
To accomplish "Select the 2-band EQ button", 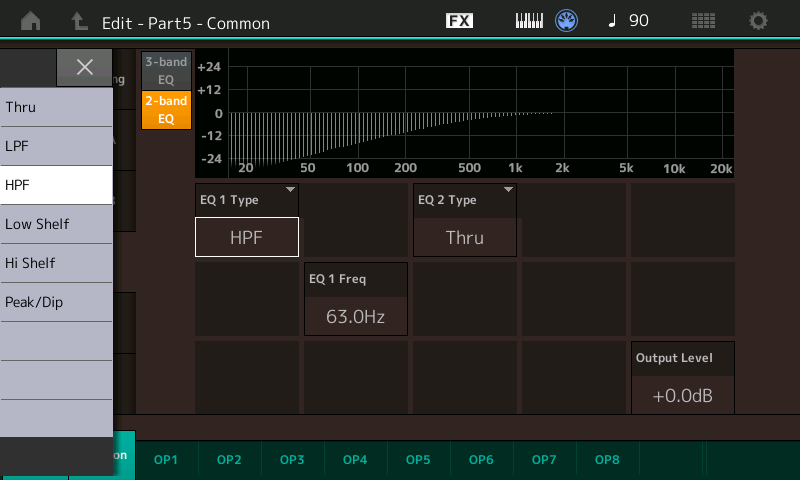I will 166,109.
